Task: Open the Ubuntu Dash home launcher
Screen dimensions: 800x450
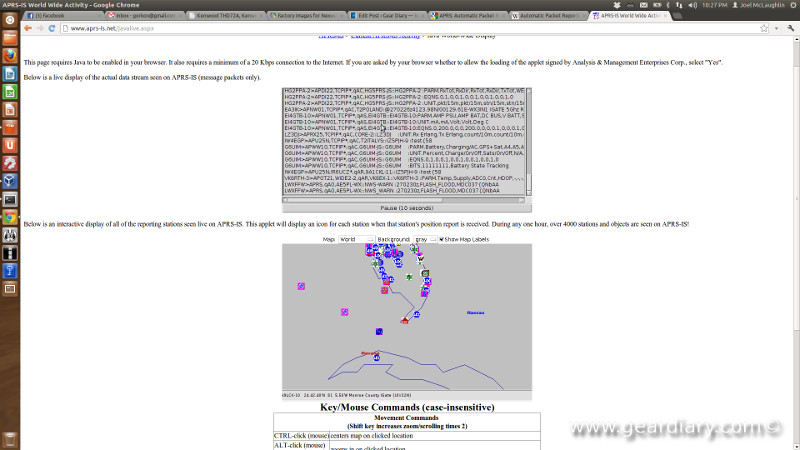Action: [10, 20]
